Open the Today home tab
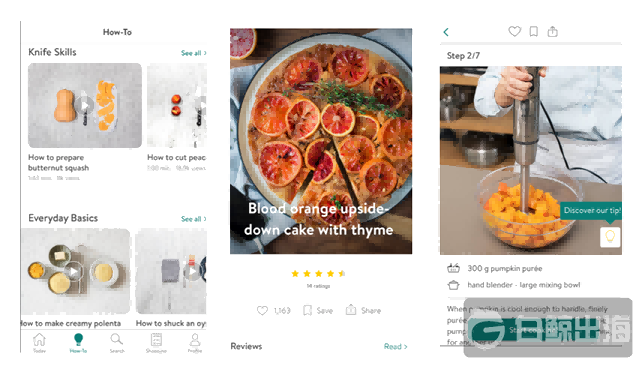 39,343
